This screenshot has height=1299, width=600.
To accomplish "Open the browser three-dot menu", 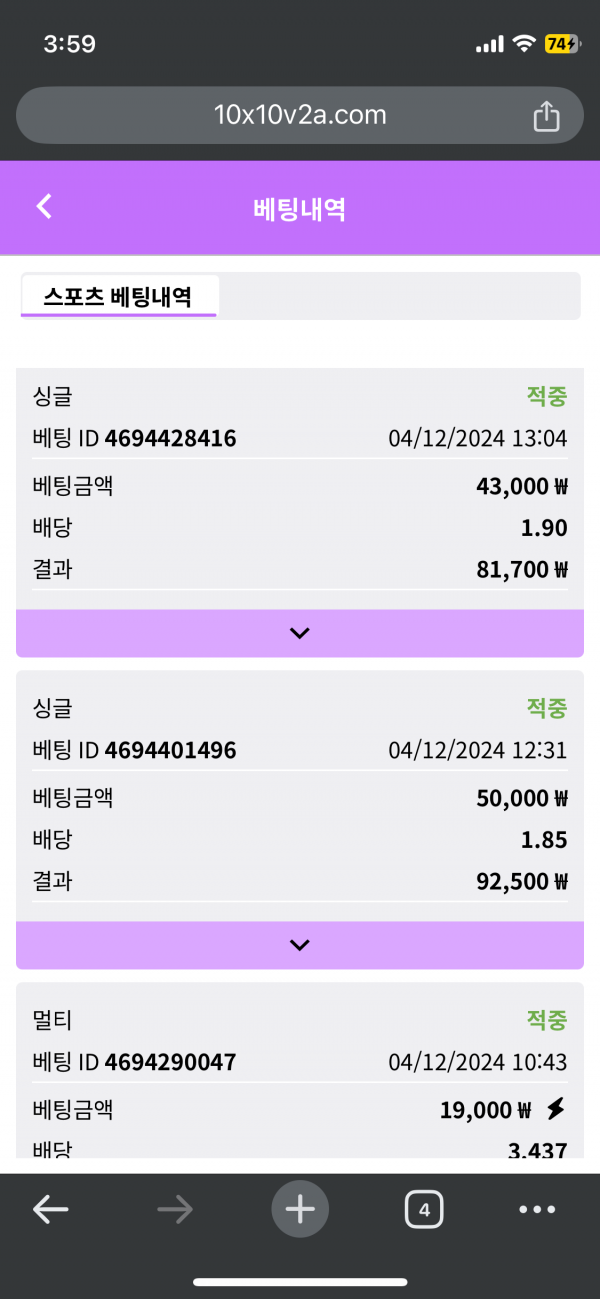I will 537,1210.
